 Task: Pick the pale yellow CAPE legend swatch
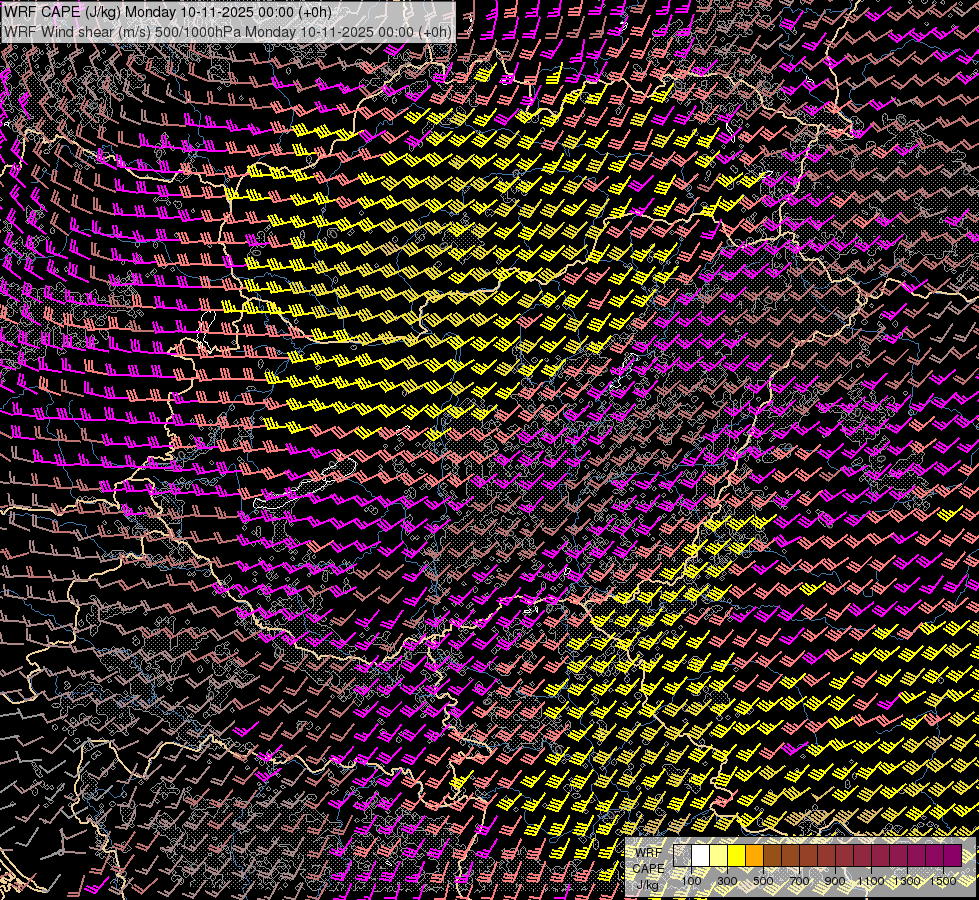[718, 855]
